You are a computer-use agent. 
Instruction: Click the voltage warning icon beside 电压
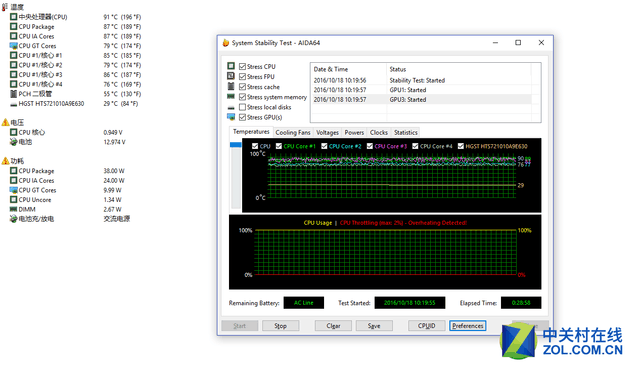(5, 122)
